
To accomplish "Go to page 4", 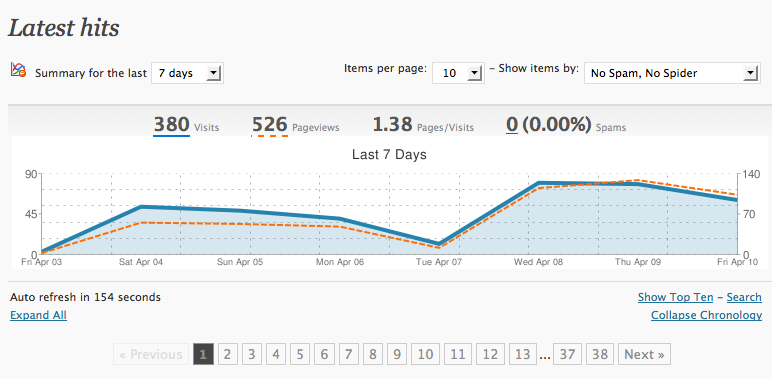I will (x=276, y=354).
